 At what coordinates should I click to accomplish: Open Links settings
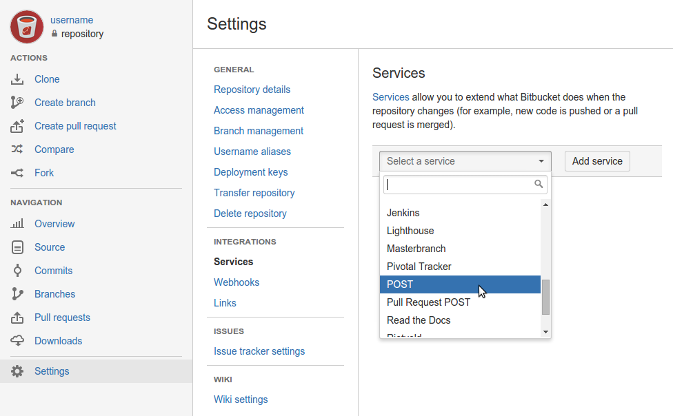pos(225,303)
